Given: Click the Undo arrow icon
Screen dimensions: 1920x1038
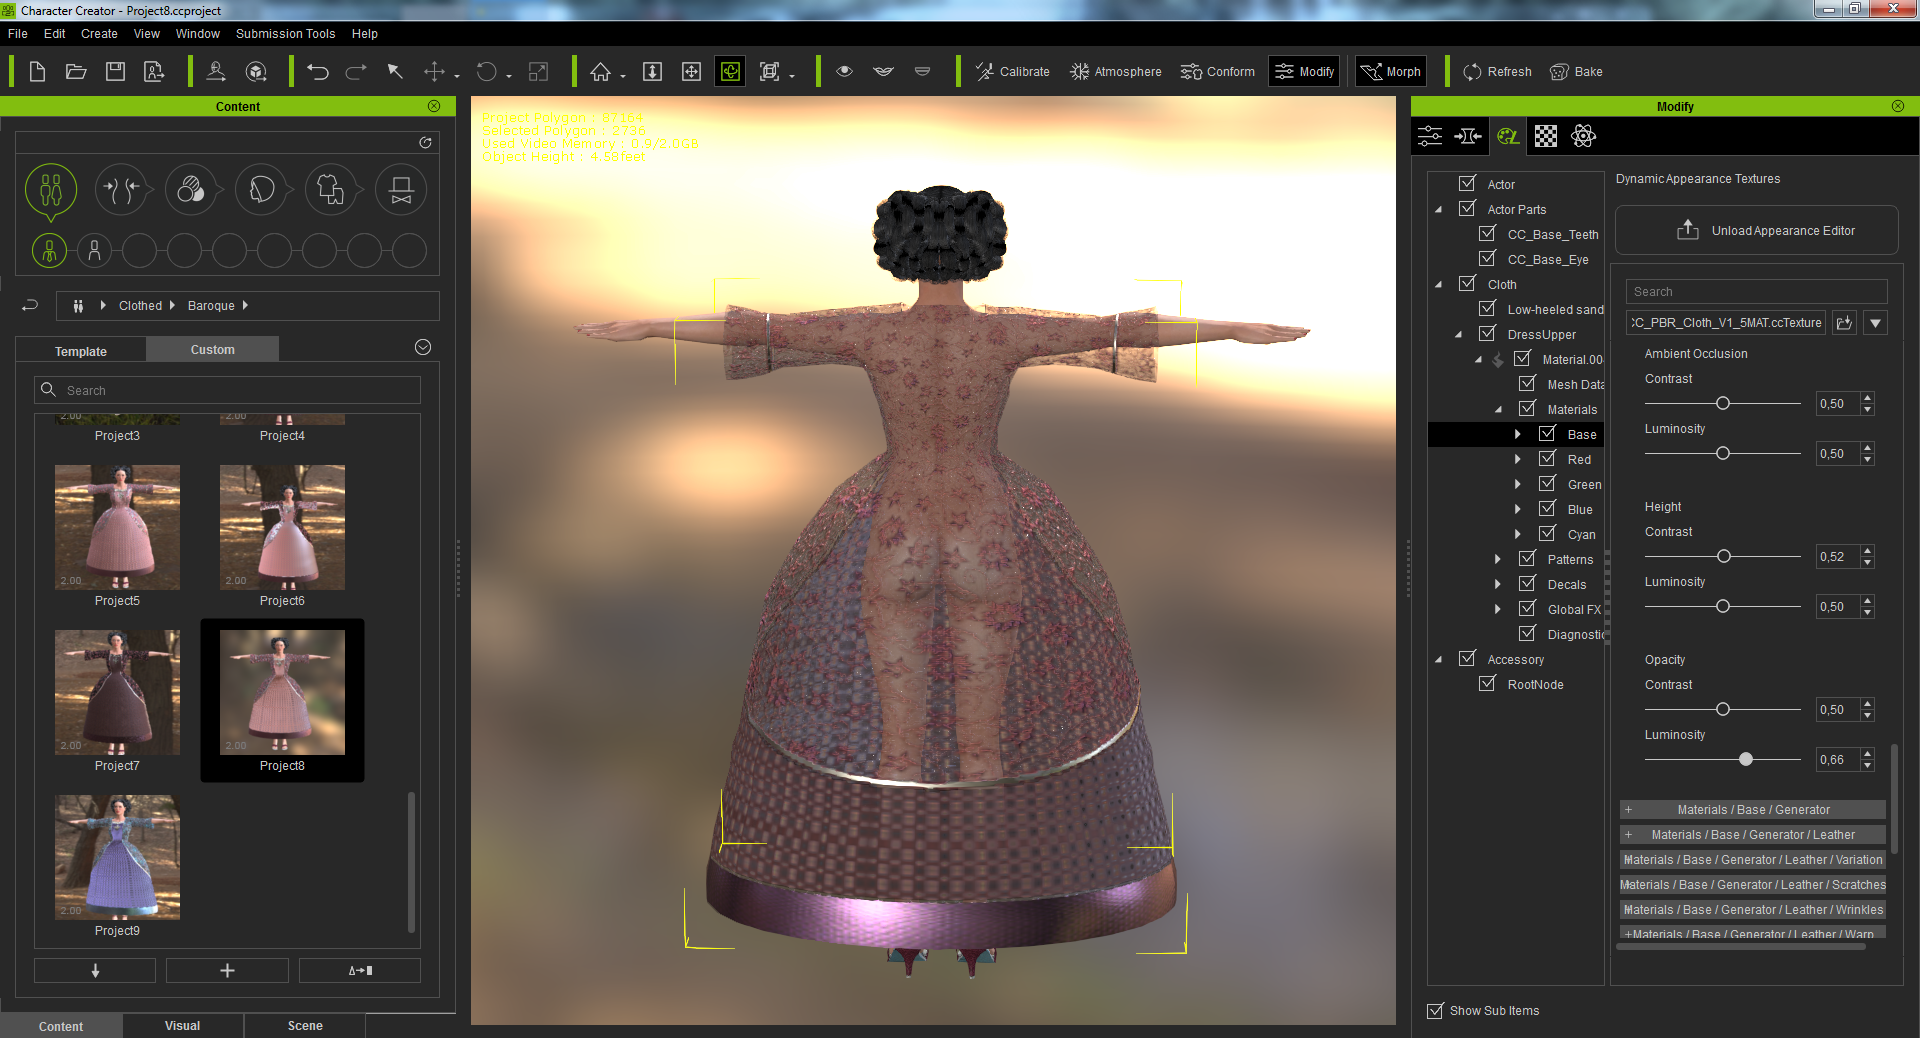Looking at the screenshot, I should pyautogui.click(x=318, y=72).
